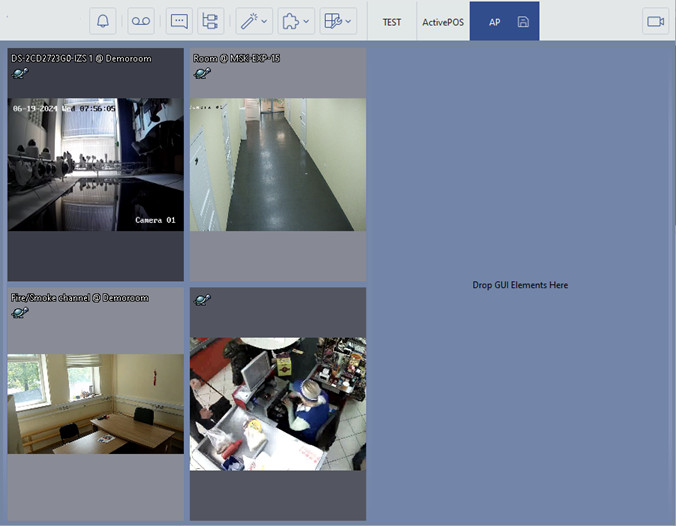The height and width of the screenshot is (526, 676).
Task: Click planet icon under Fire/Smoke channel title
Action: point(19,313)
